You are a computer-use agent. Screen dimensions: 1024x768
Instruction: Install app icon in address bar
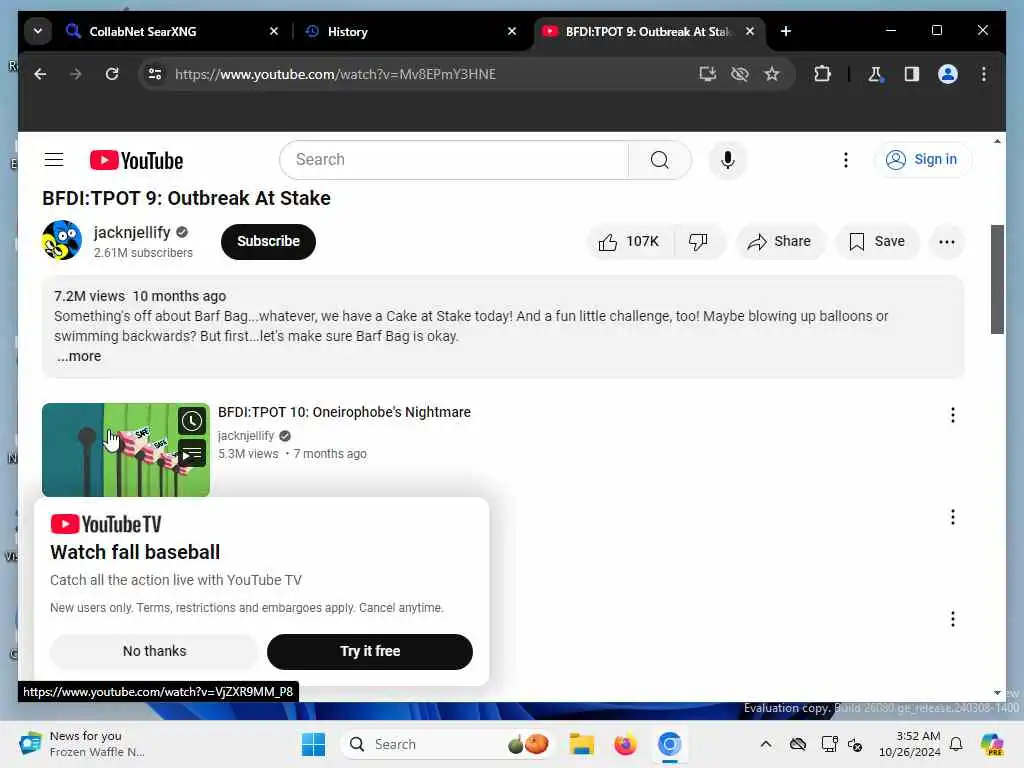(x=708, y=74)
